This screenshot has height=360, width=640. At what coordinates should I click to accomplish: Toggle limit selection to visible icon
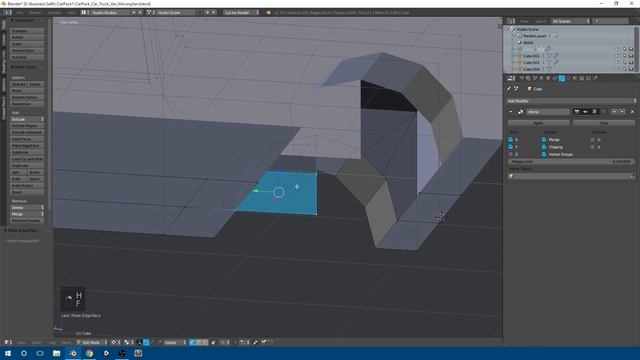click(x=213, y=342)
